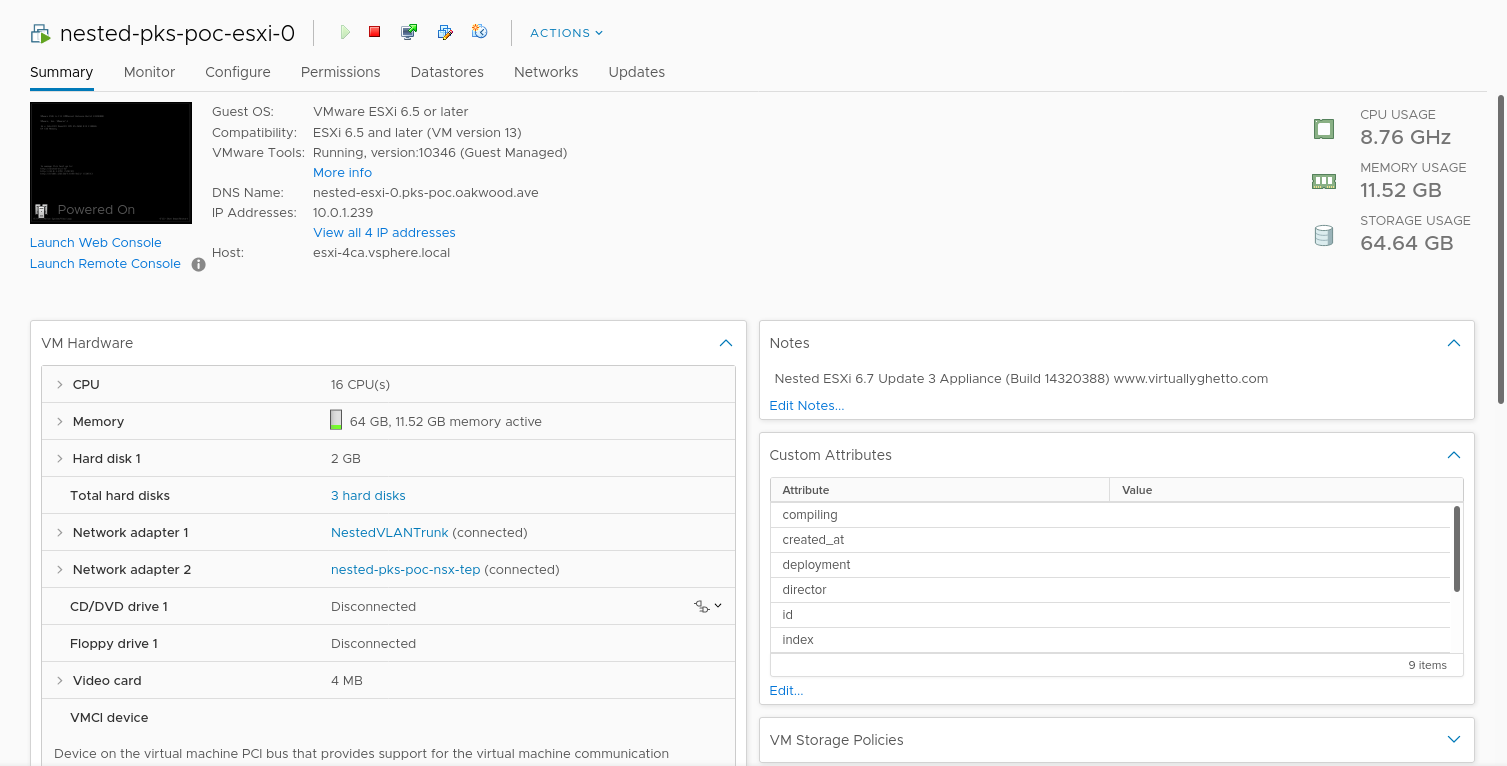Click the CPU usage chip icon

(x=1324, y=128)
